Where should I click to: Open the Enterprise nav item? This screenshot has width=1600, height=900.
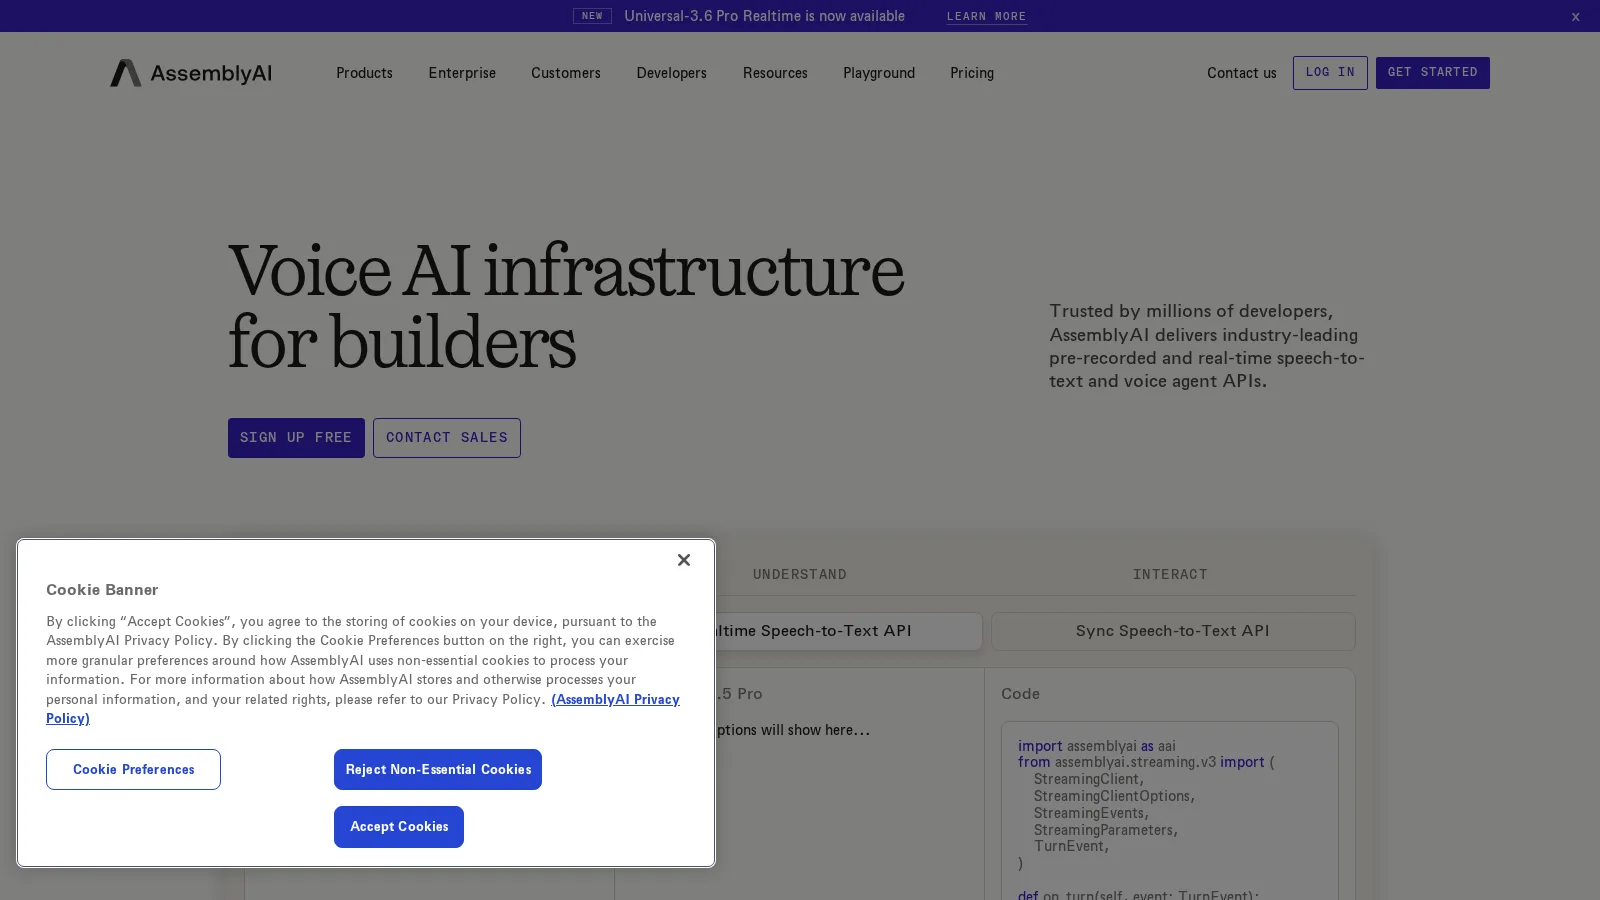(x=462, y=73)
